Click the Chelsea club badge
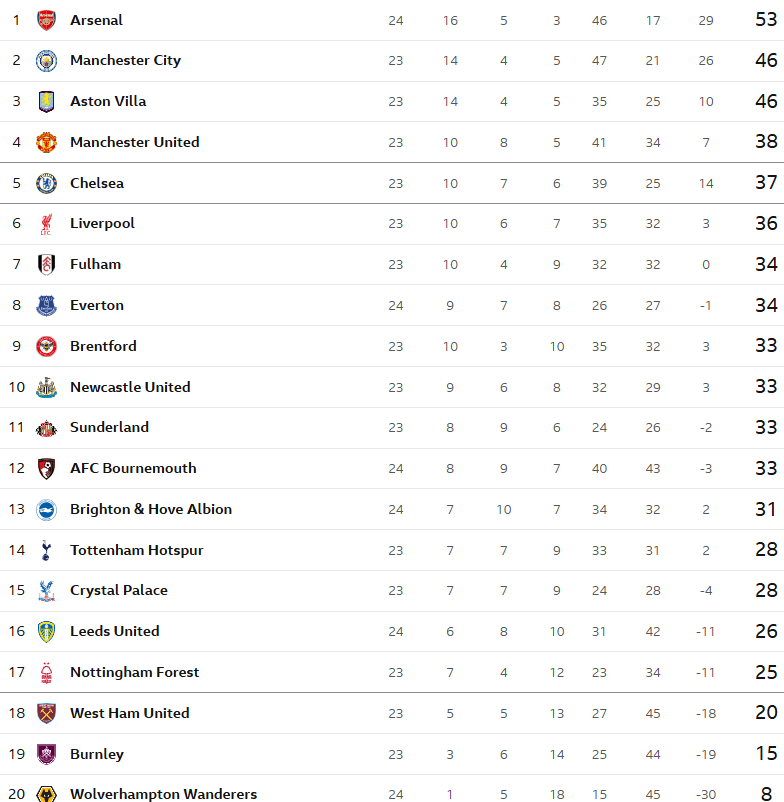The image size is (784, 802). point(46,183)
